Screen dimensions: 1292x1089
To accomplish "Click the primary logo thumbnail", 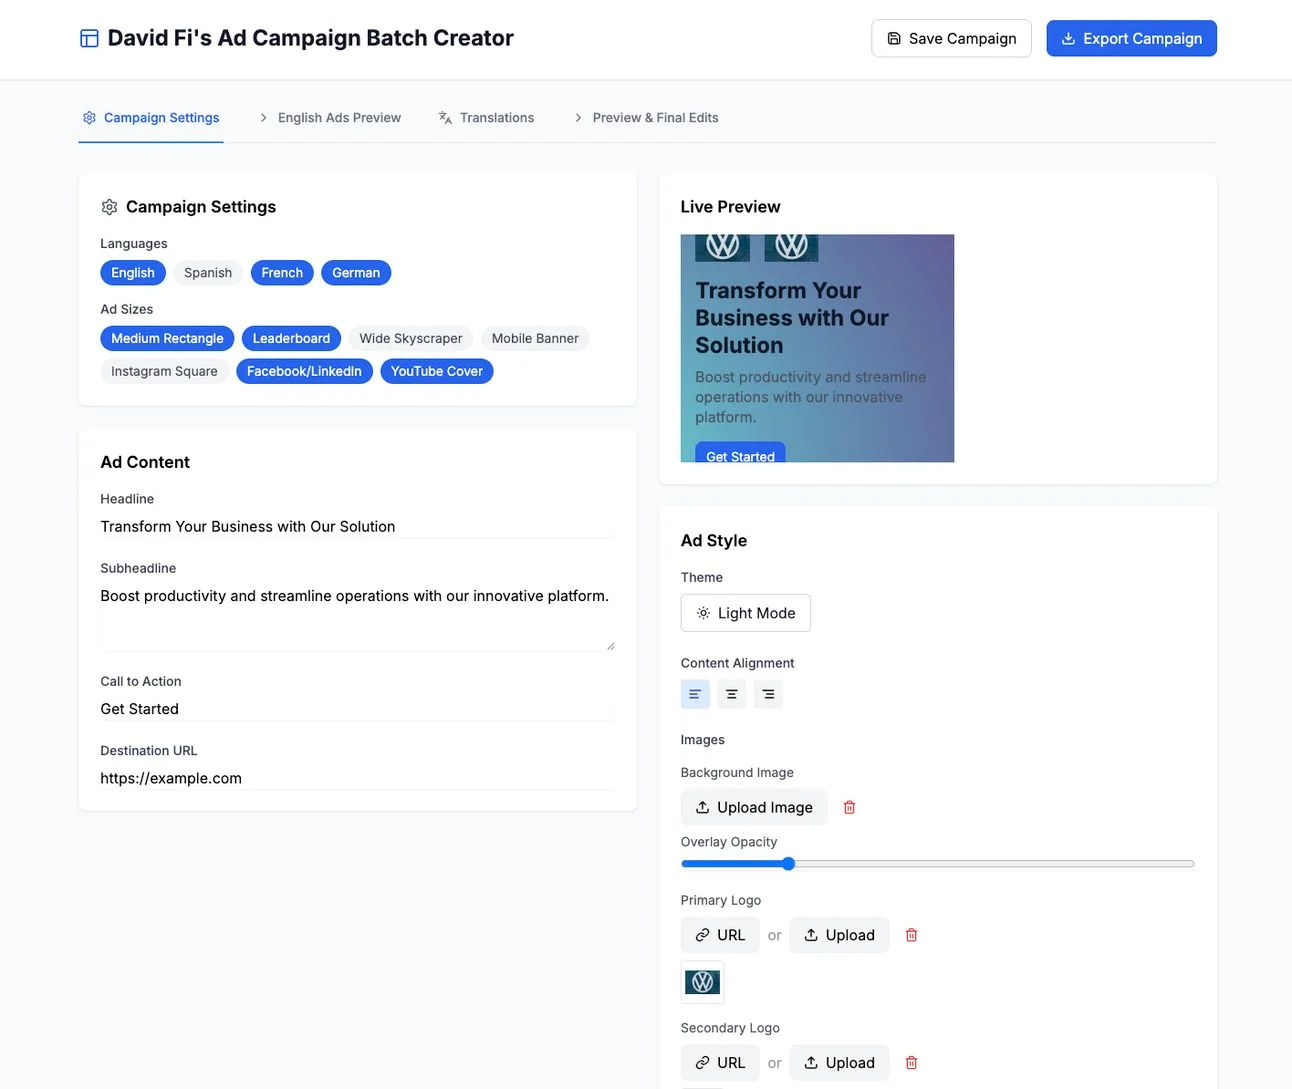I will point(702,982).
